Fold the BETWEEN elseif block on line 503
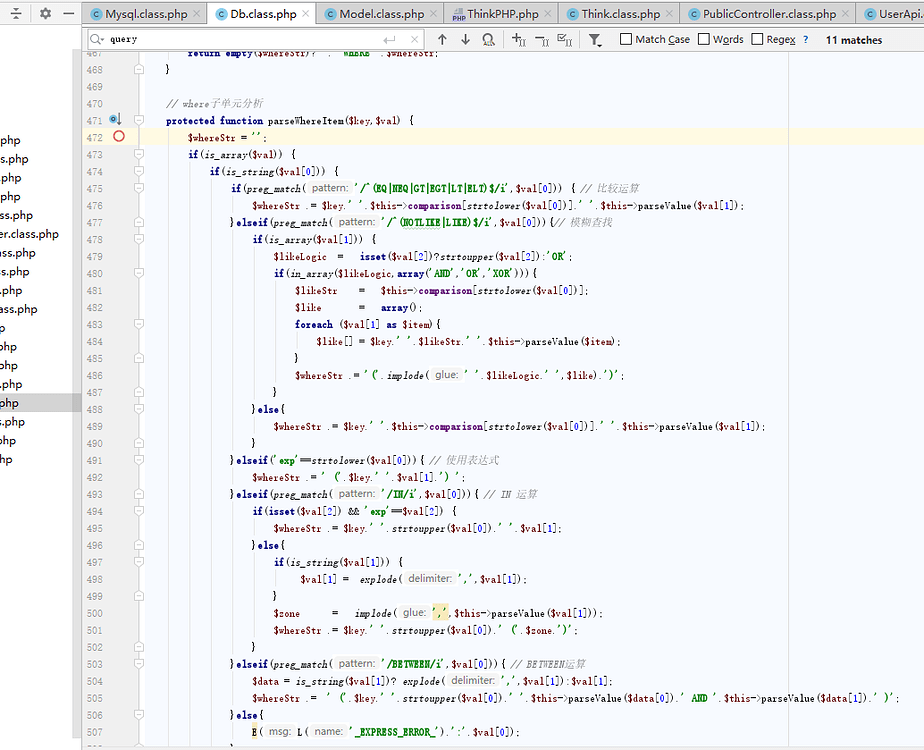Screen dimensions: 924x750 (139, 664)
